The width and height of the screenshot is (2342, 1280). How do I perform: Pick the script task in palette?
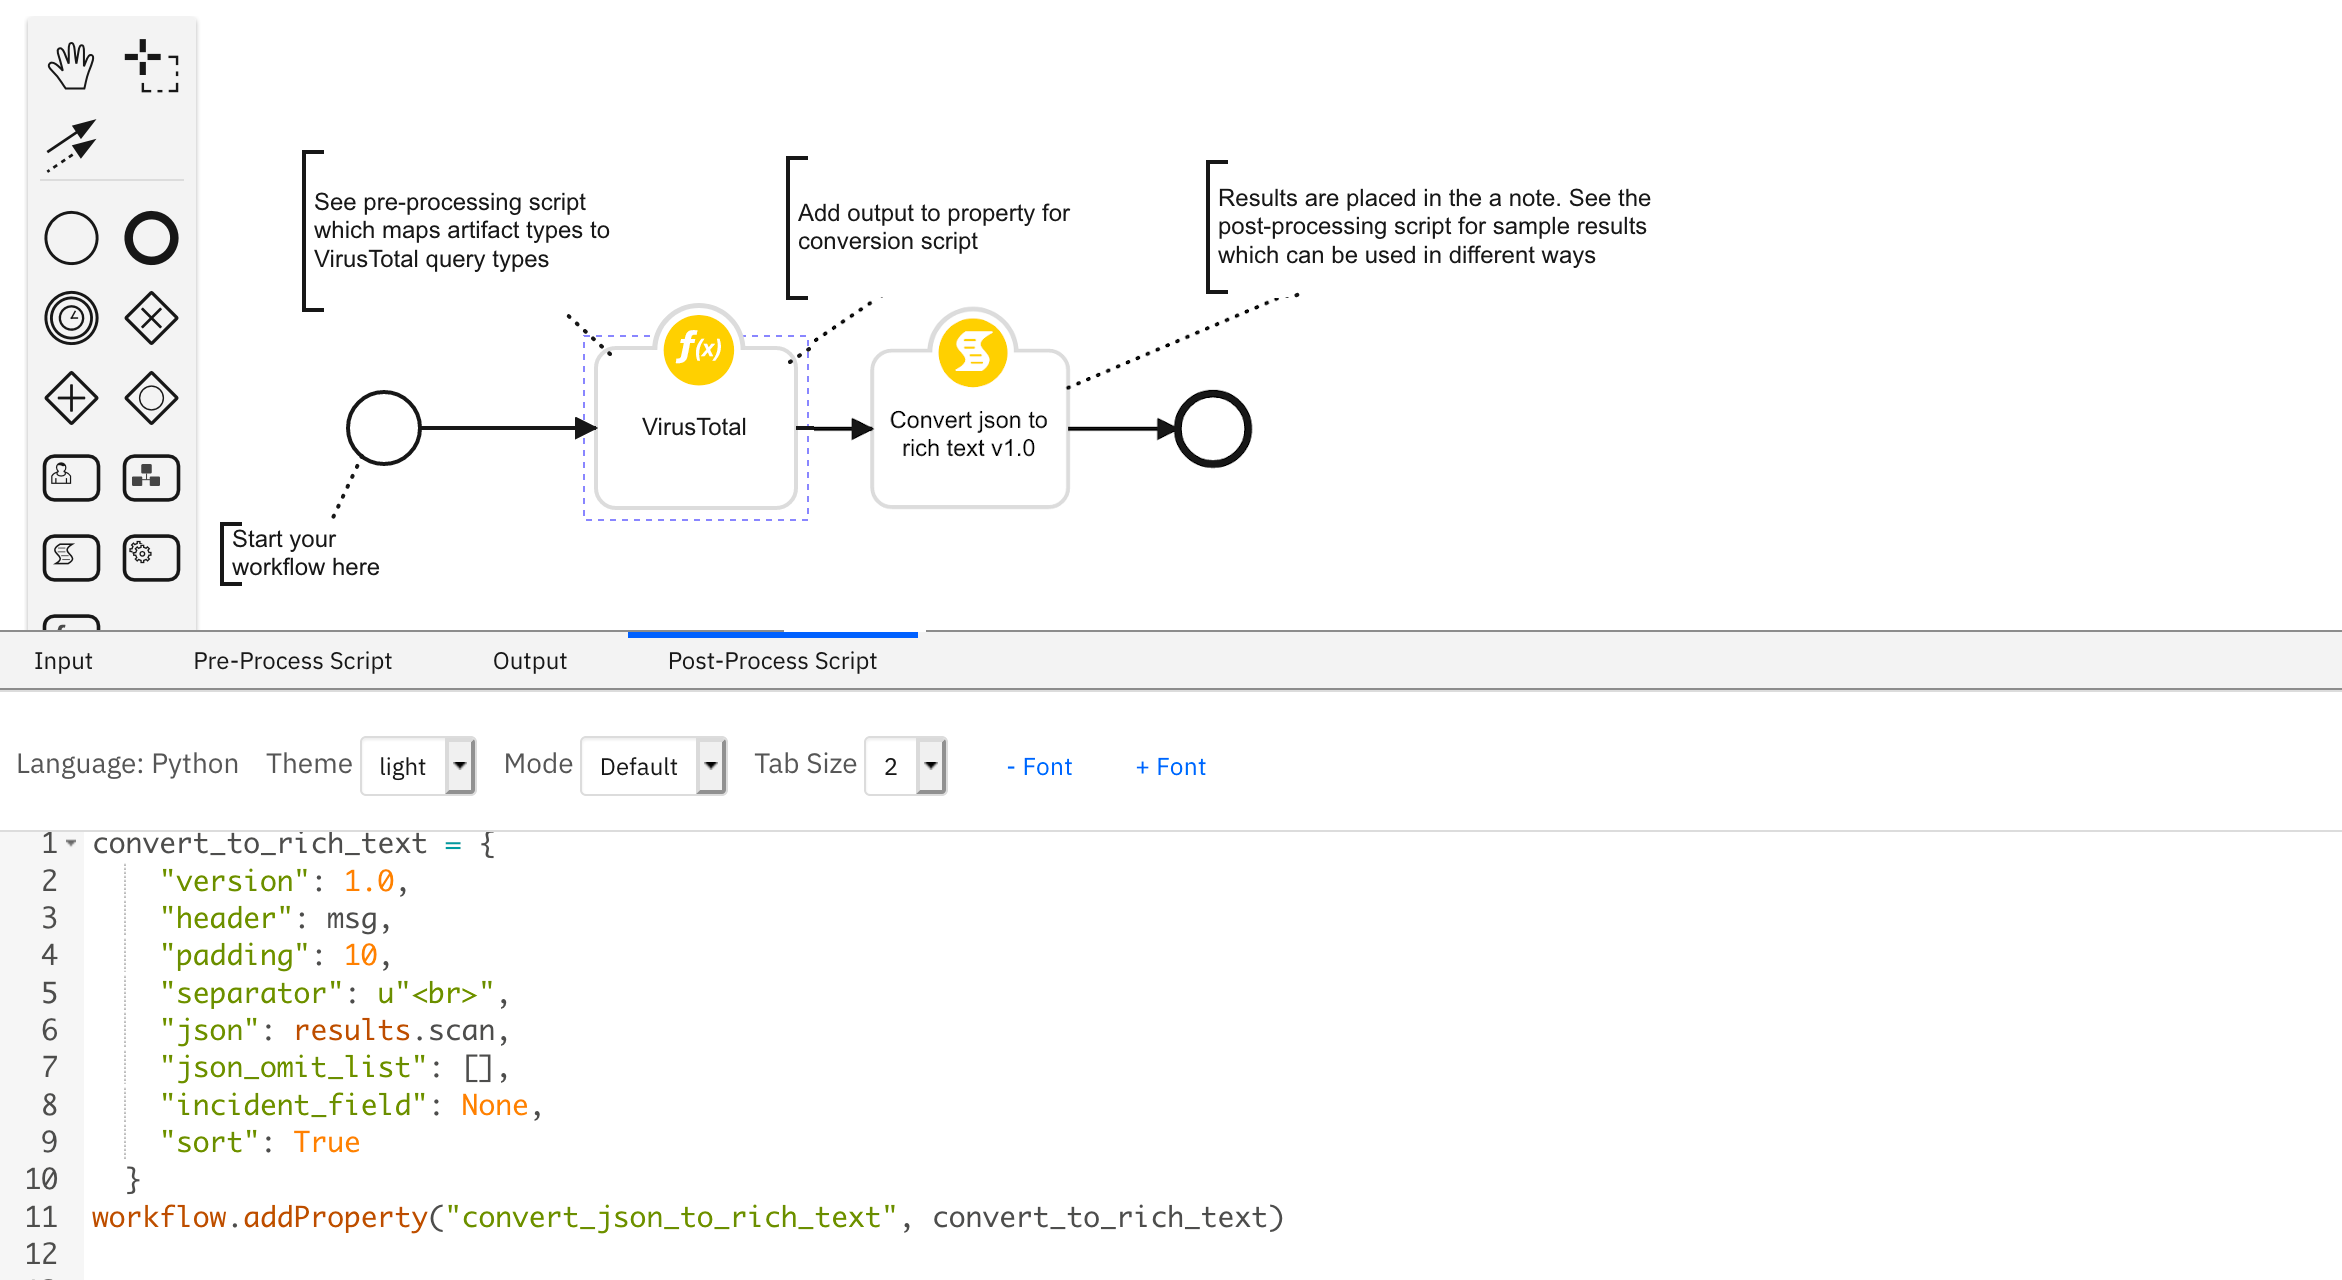(x=71, y=558)
